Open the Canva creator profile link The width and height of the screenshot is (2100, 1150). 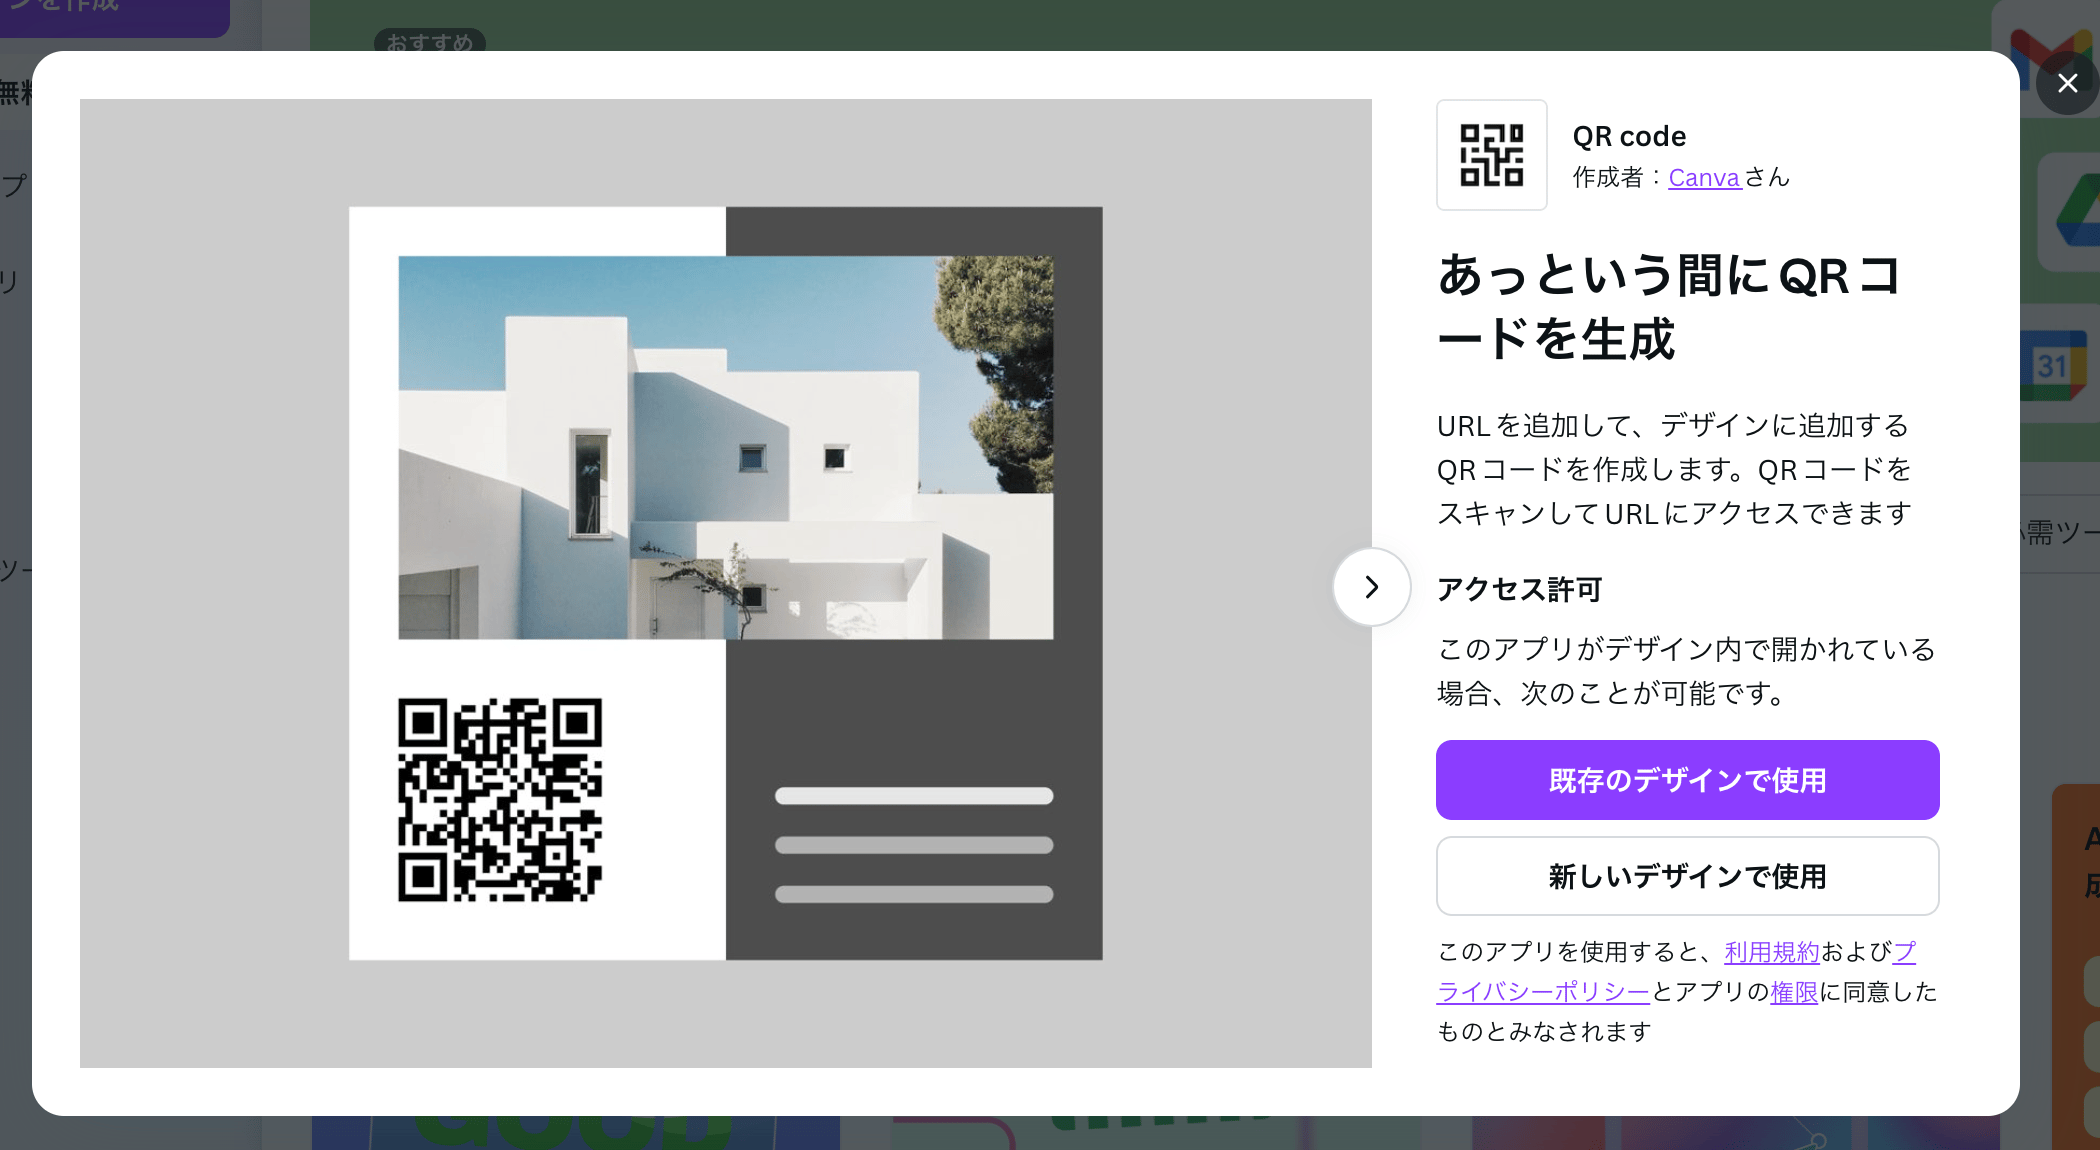[1703, 177]
